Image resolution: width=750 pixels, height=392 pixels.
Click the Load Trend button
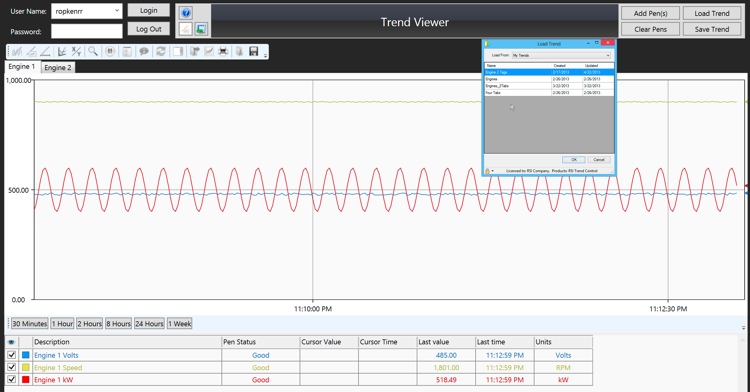coord(712,13)
